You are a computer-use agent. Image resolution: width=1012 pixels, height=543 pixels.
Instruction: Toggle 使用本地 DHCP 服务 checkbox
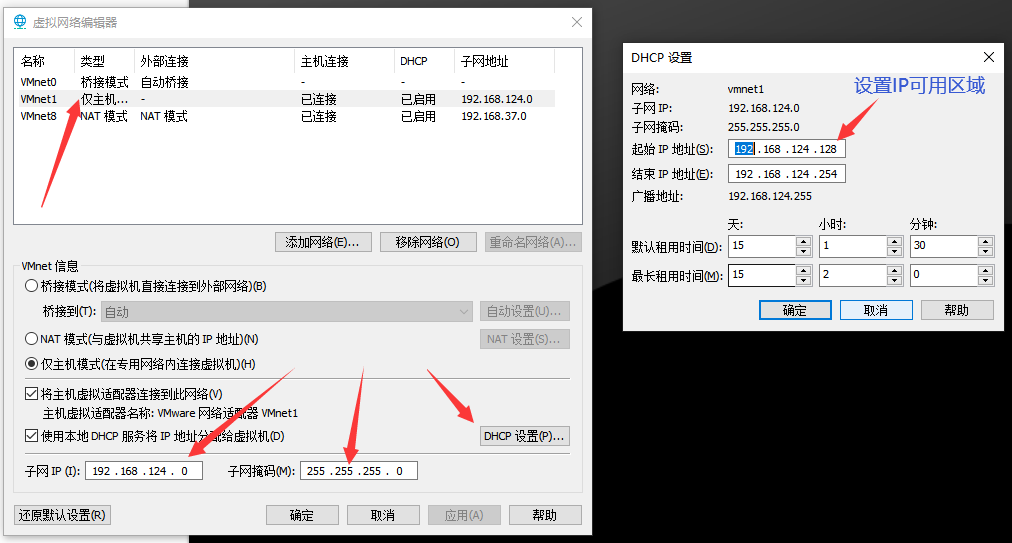coord(31,436)
